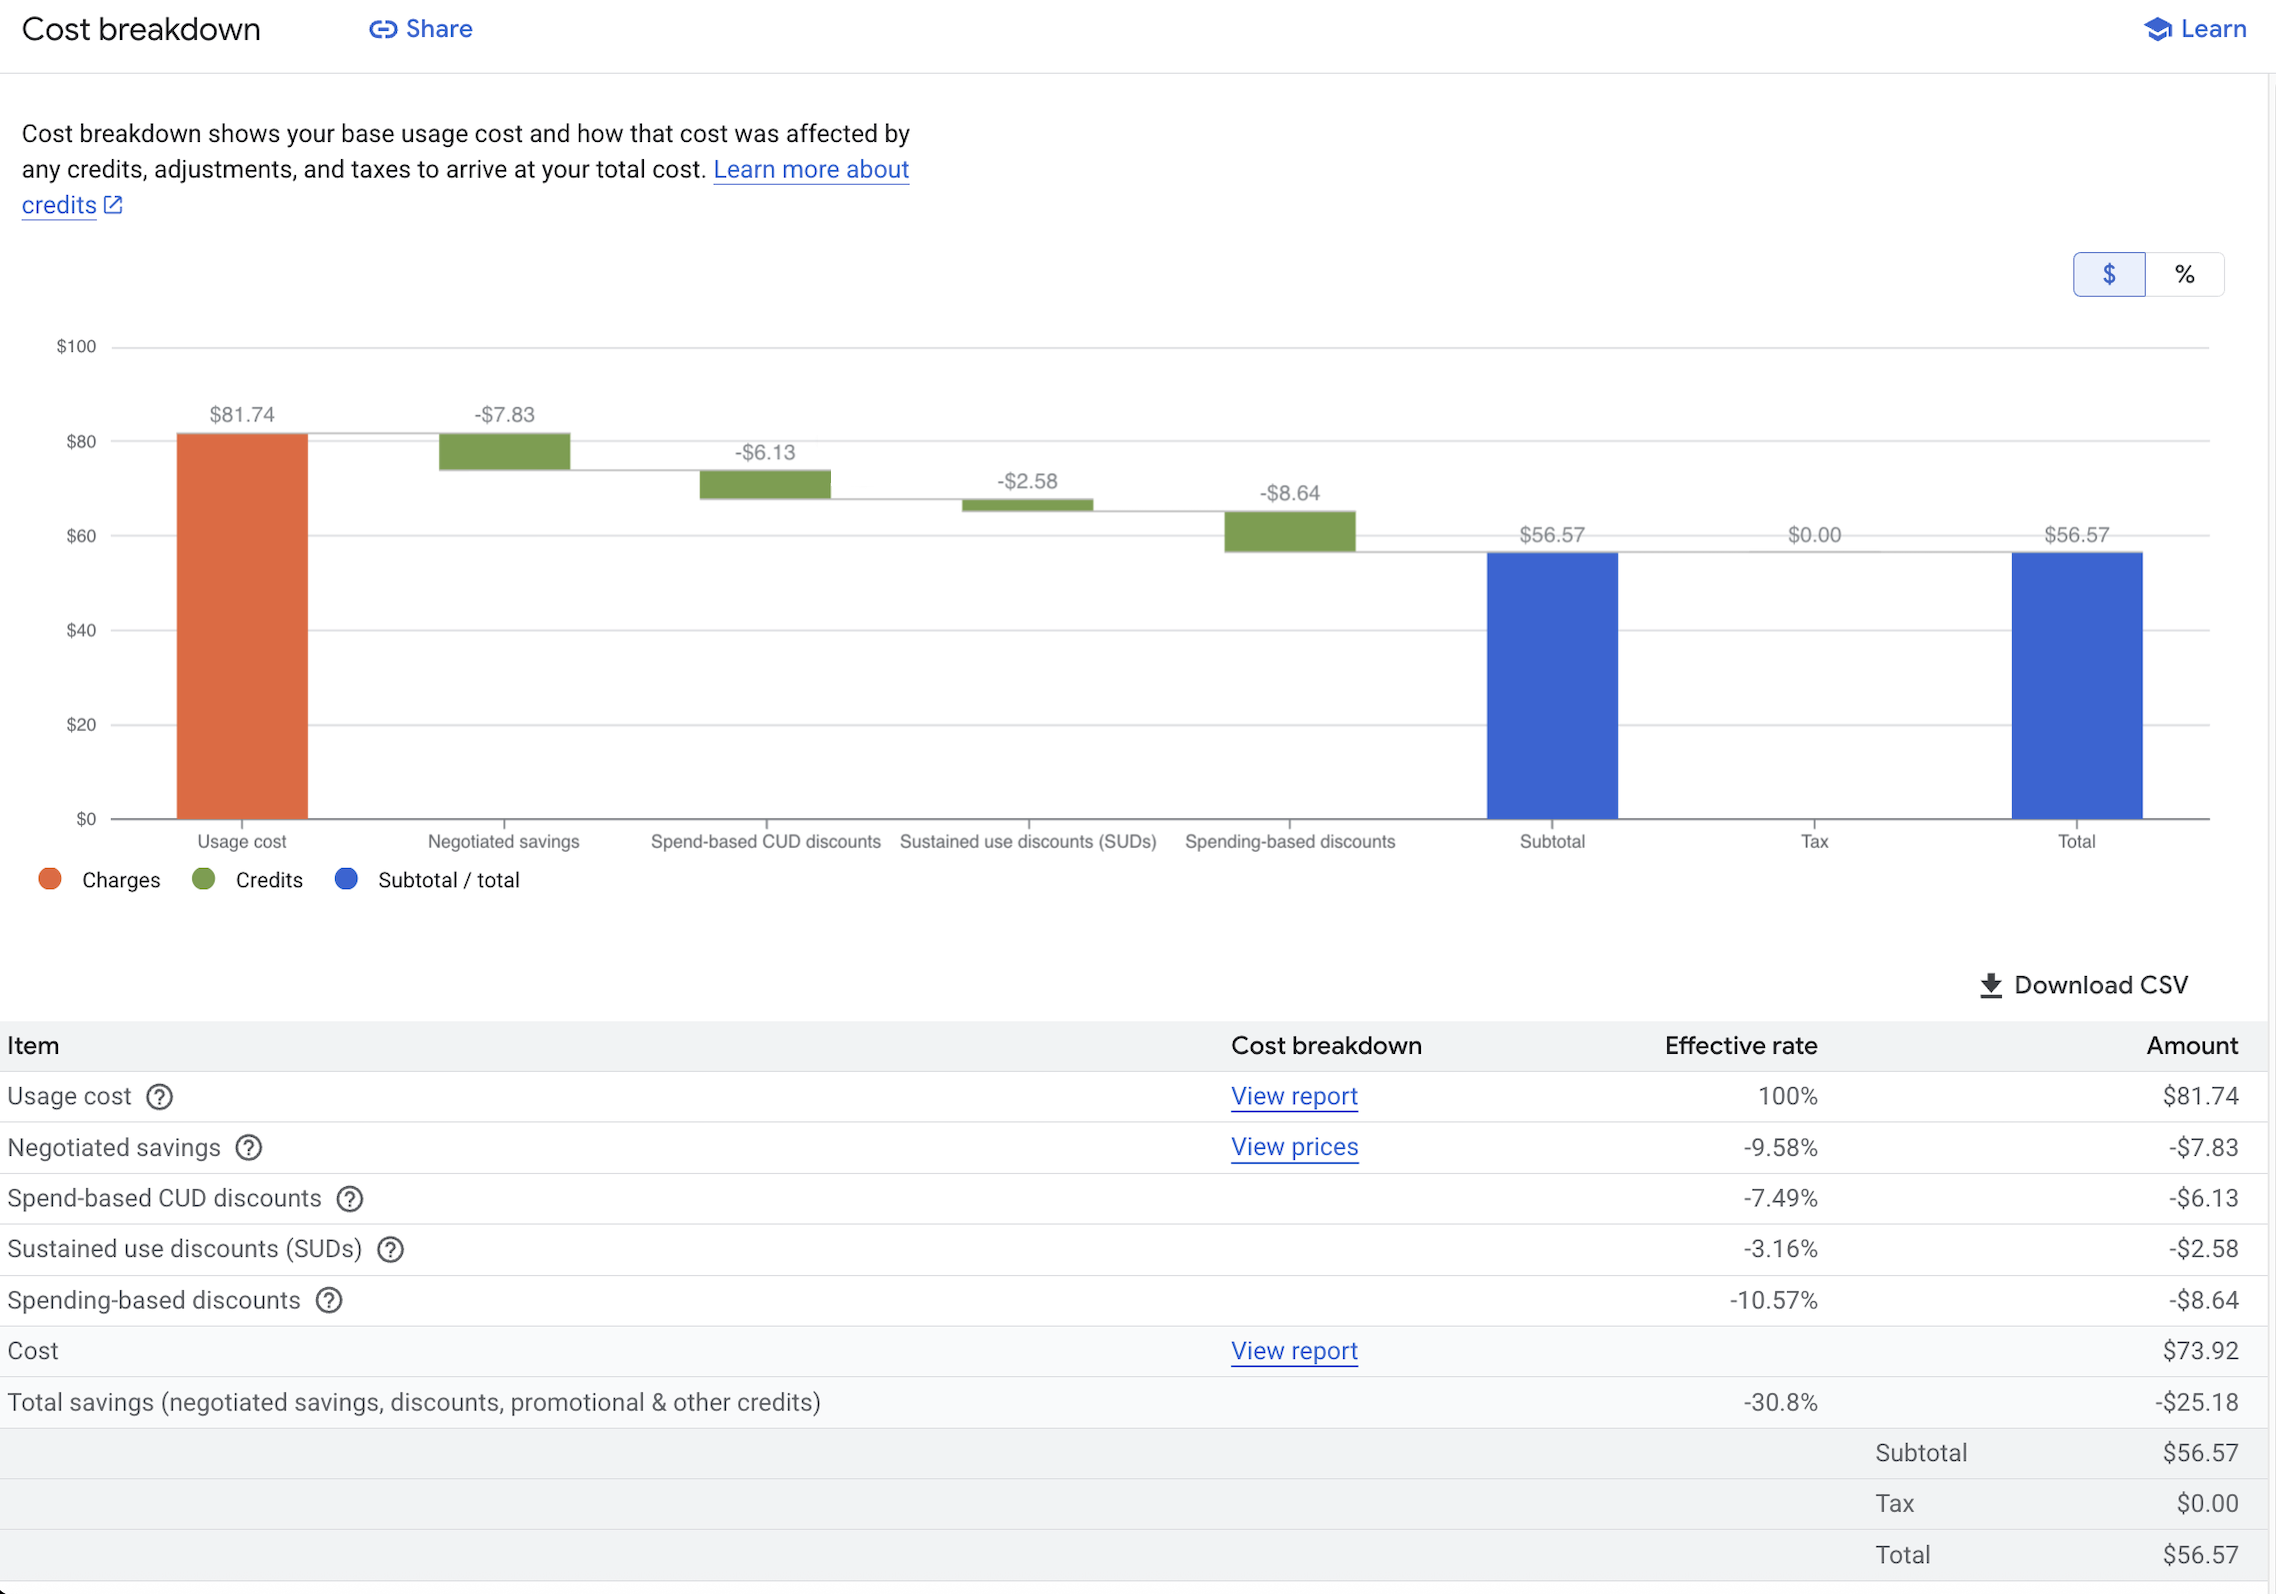This screenshot has width=2276, height=1594.
Task: Open help for Spend-based CUD discounts
Action: click(x=348, y=1199)
